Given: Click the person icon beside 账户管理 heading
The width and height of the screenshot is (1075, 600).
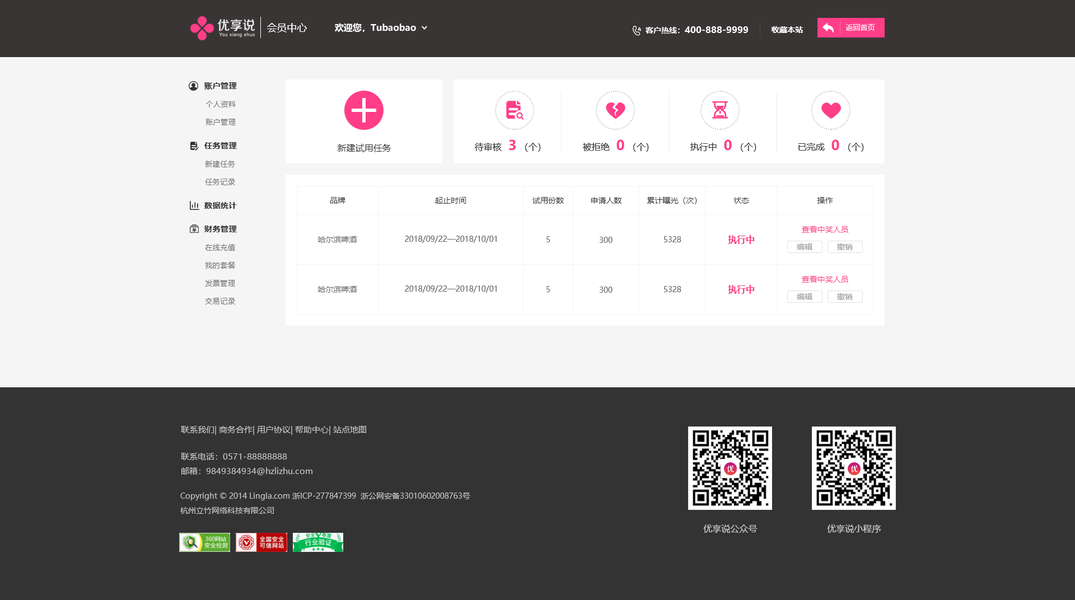Looking at the screenshot, I should pos(193,86).
